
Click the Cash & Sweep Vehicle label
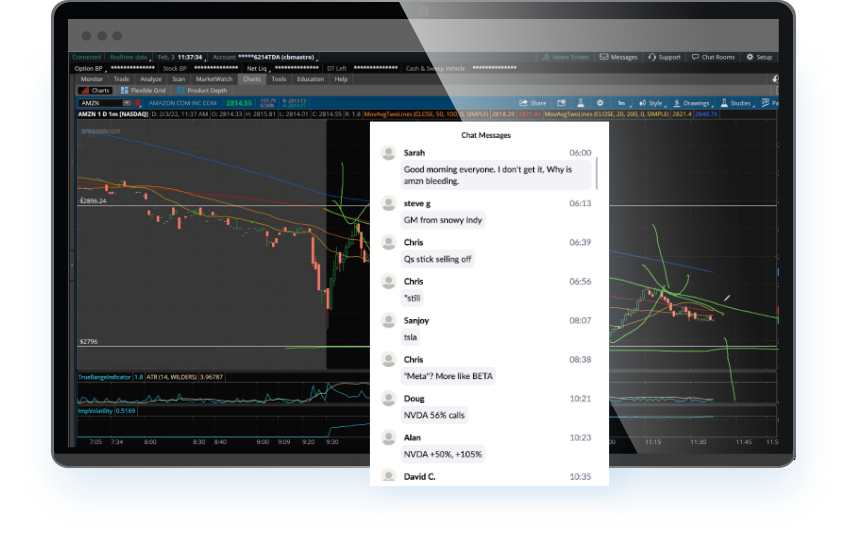[435, 68]
